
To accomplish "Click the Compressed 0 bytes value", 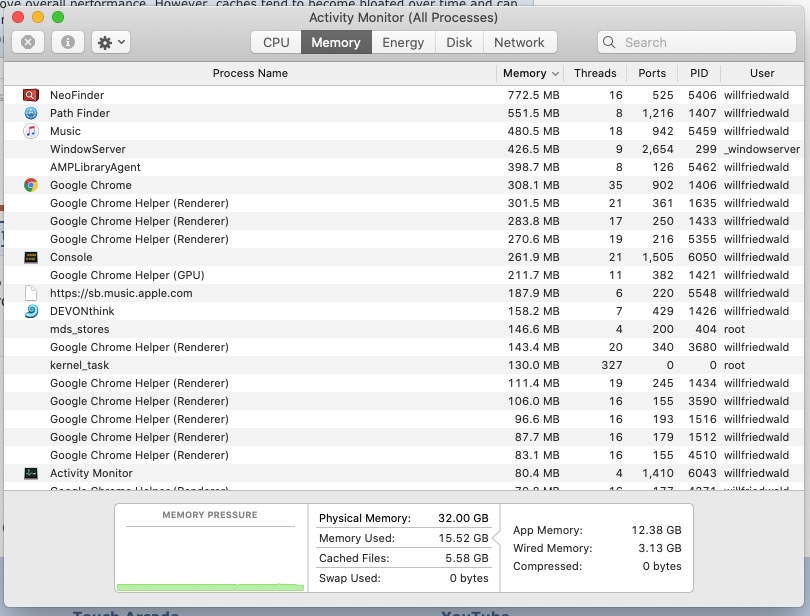I will [x=662, y=566].
